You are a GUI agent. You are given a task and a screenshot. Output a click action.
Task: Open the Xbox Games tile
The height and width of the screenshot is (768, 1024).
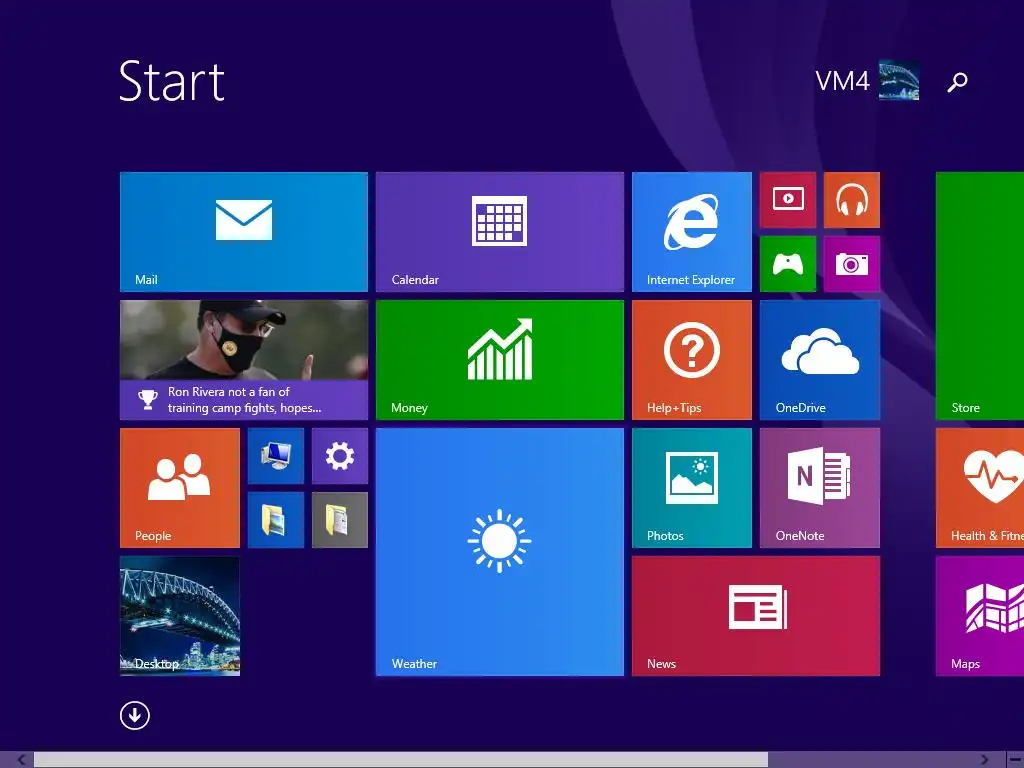pos(788,264)
